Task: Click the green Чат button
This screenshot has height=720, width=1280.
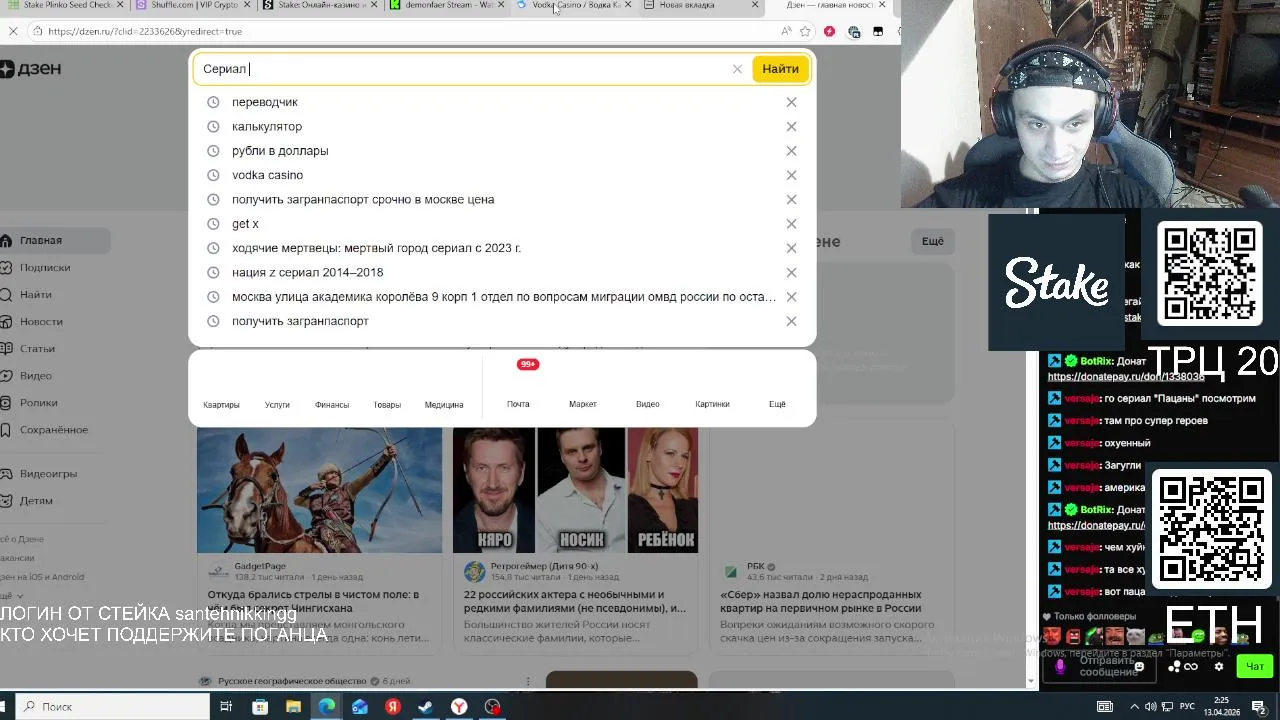Action: coord(1255,666)
